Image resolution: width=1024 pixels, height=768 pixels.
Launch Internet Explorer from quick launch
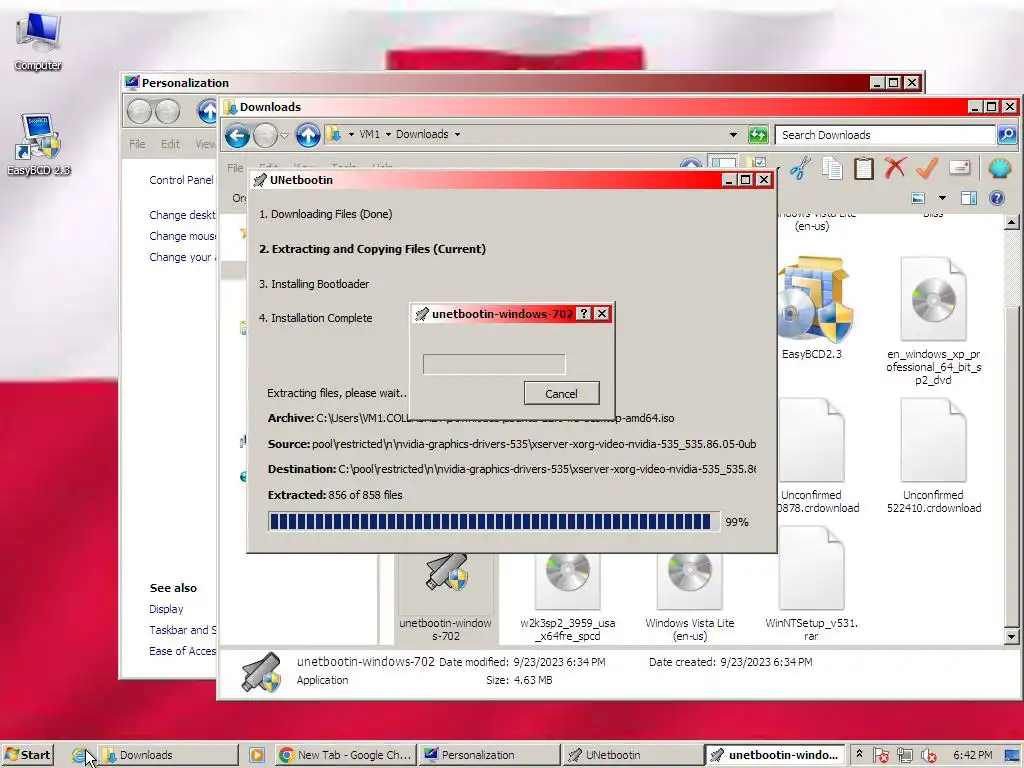click(79, 755)
